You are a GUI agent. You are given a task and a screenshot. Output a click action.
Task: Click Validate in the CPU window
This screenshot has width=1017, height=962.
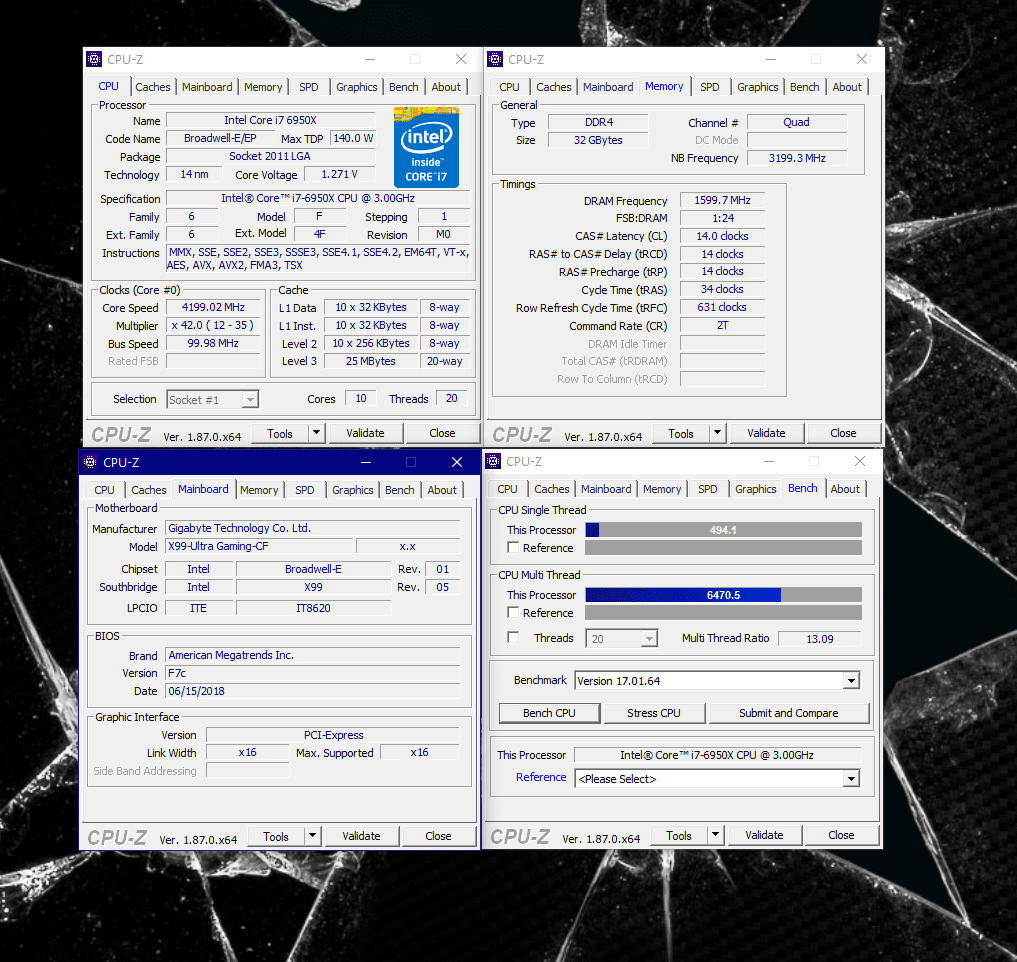tap(365, 433)
